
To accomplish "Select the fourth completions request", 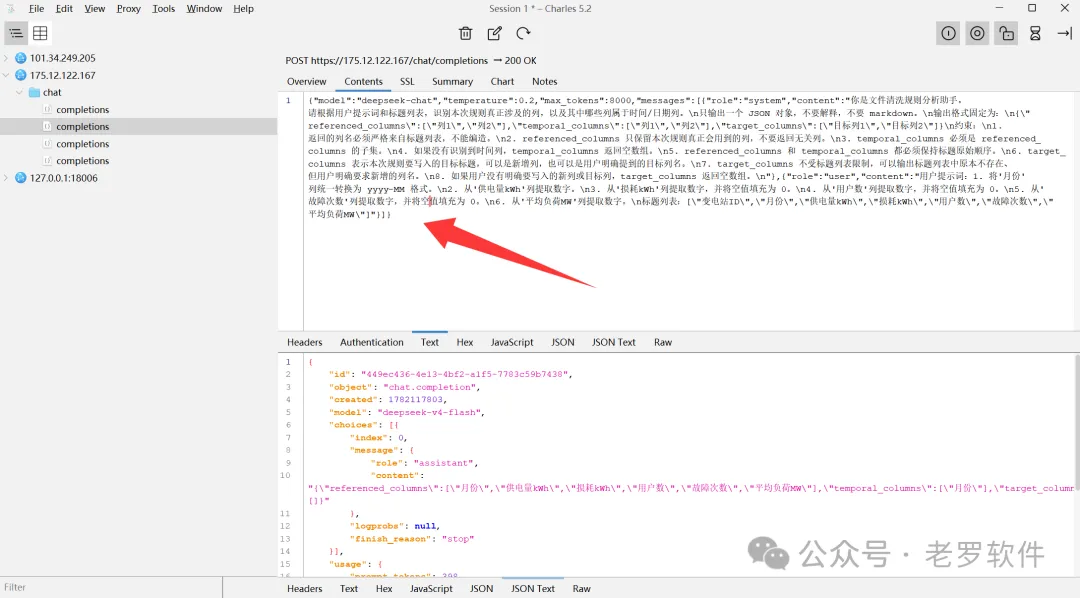I will coord(83,161).
